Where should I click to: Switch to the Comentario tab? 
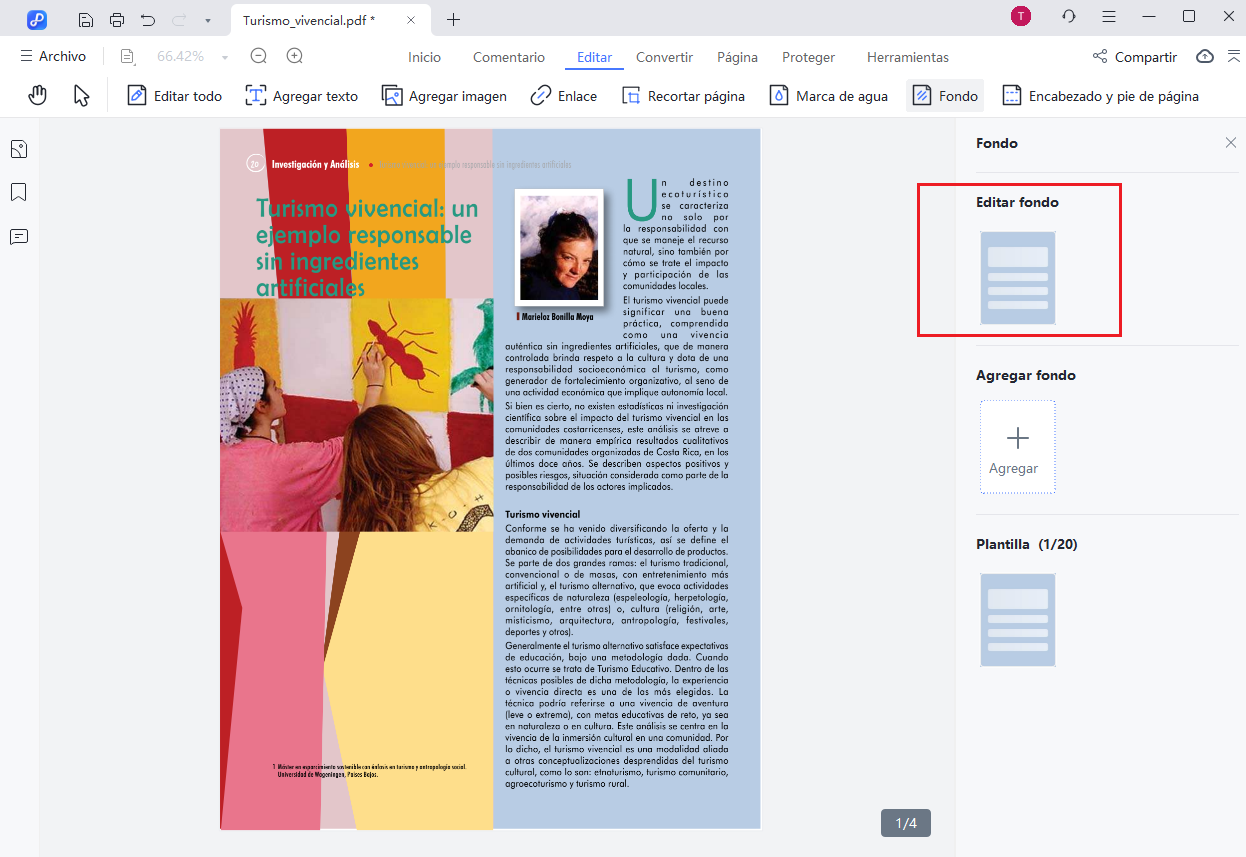click(508, 57)
